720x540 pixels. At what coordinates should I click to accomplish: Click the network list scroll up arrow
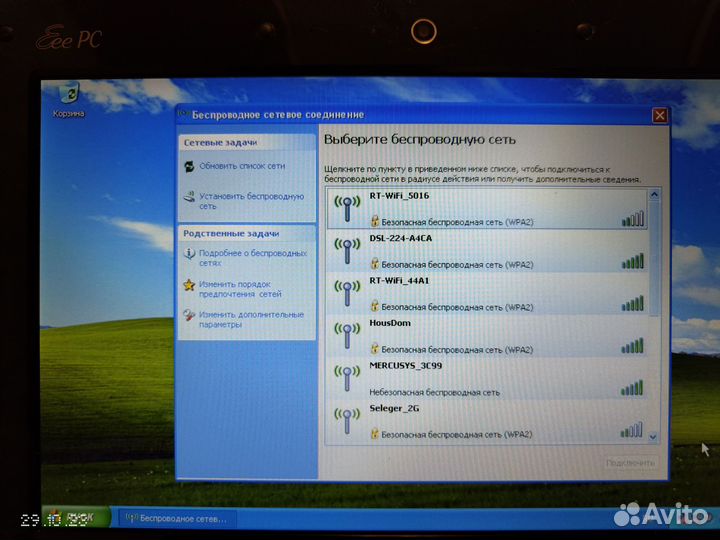pos(654,195)
